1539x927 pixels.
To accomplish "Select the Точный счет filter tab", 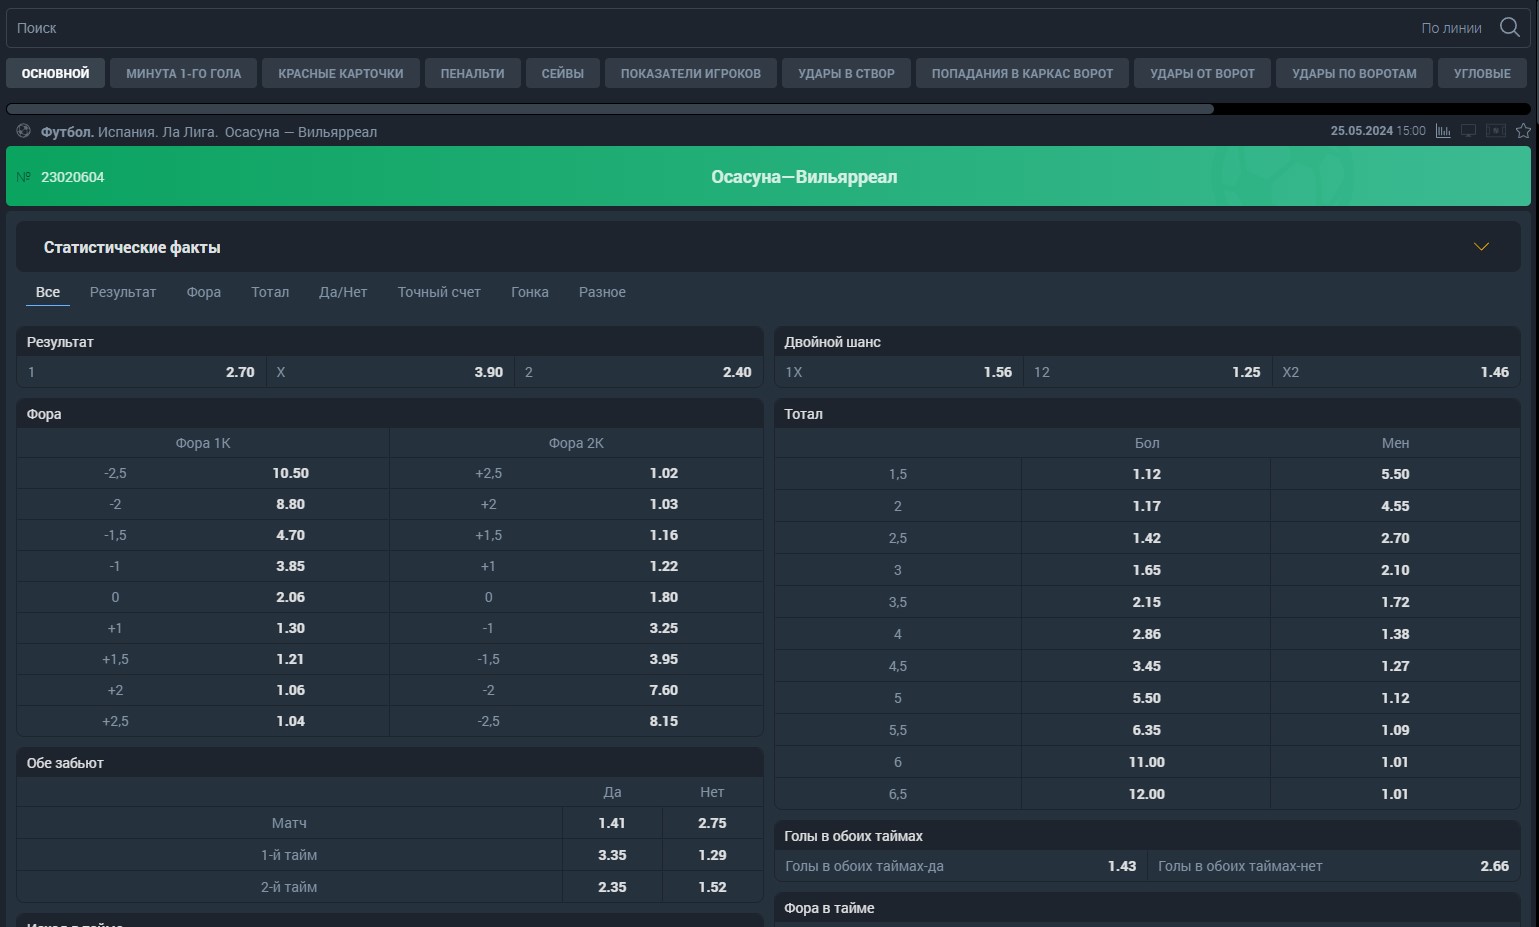I will tap(439, 292).
